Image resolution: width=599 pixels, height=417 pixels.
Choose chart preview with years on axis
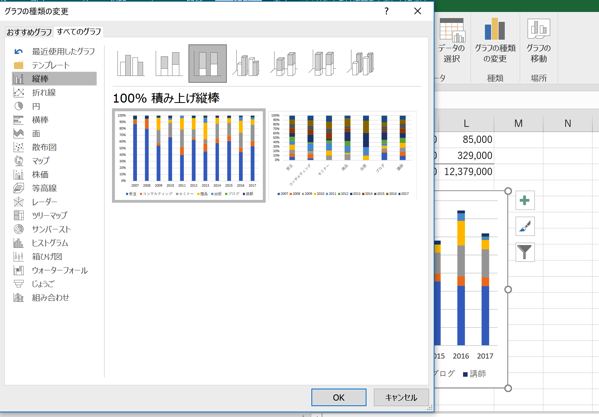189,155
